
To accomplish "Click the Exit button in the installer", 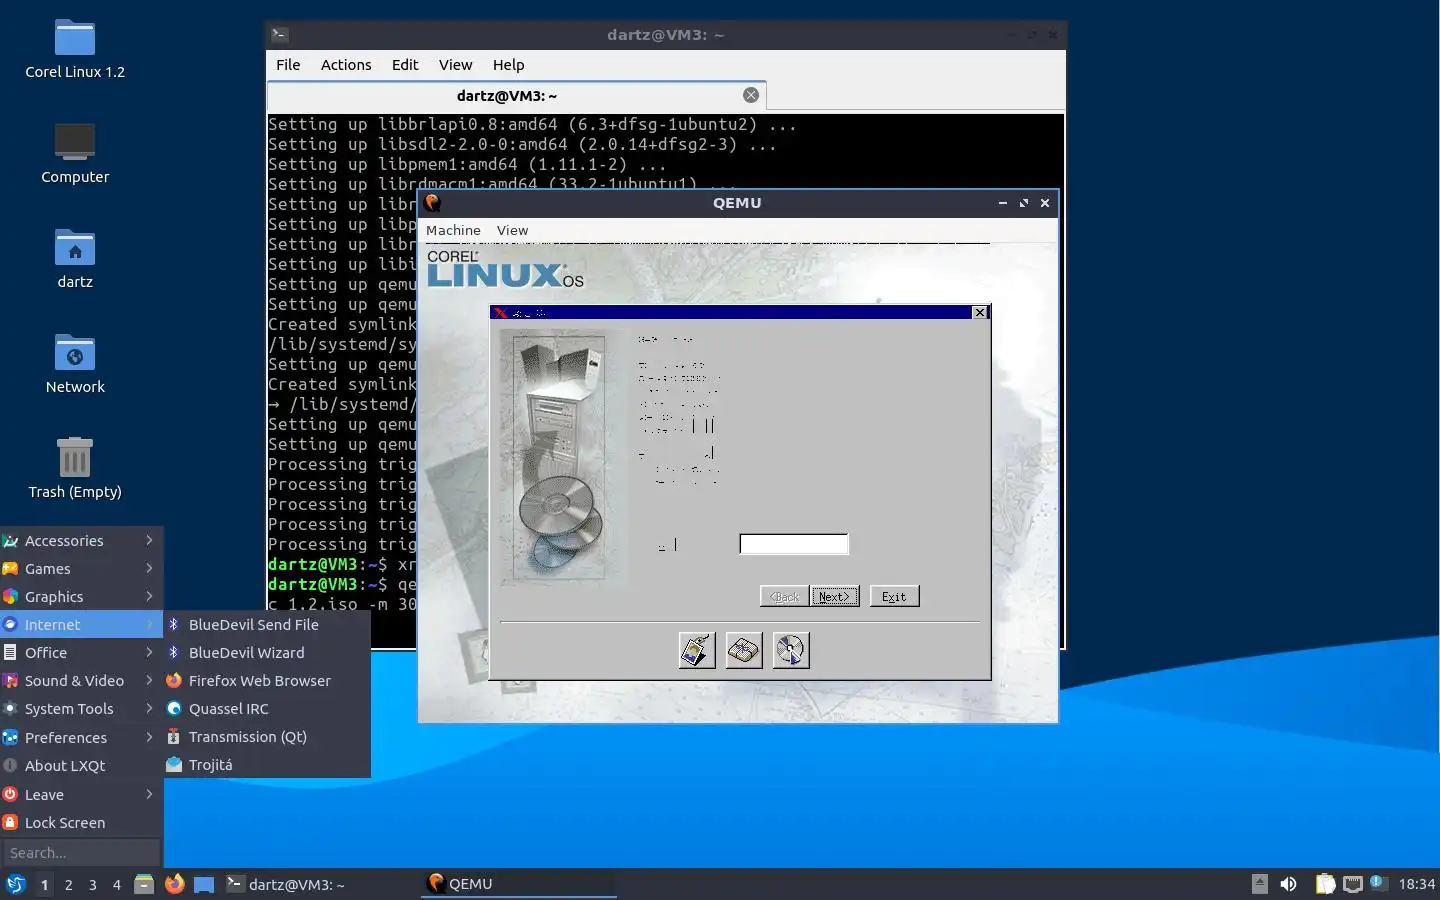I will [894, 596].
